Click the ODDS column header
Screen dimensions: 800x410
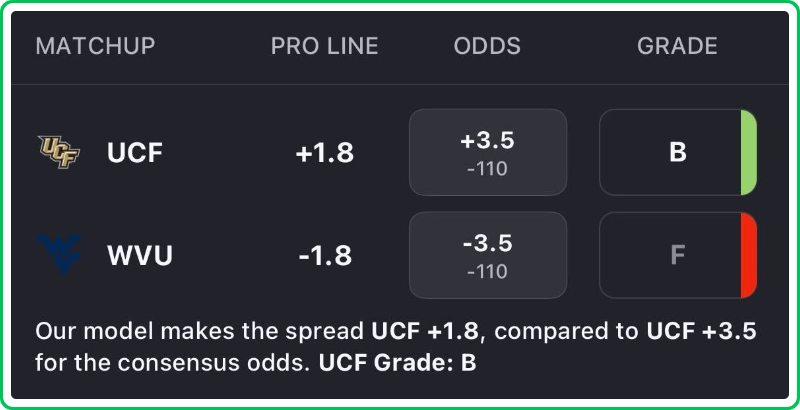pyautogui.click(x=487, y=46)
